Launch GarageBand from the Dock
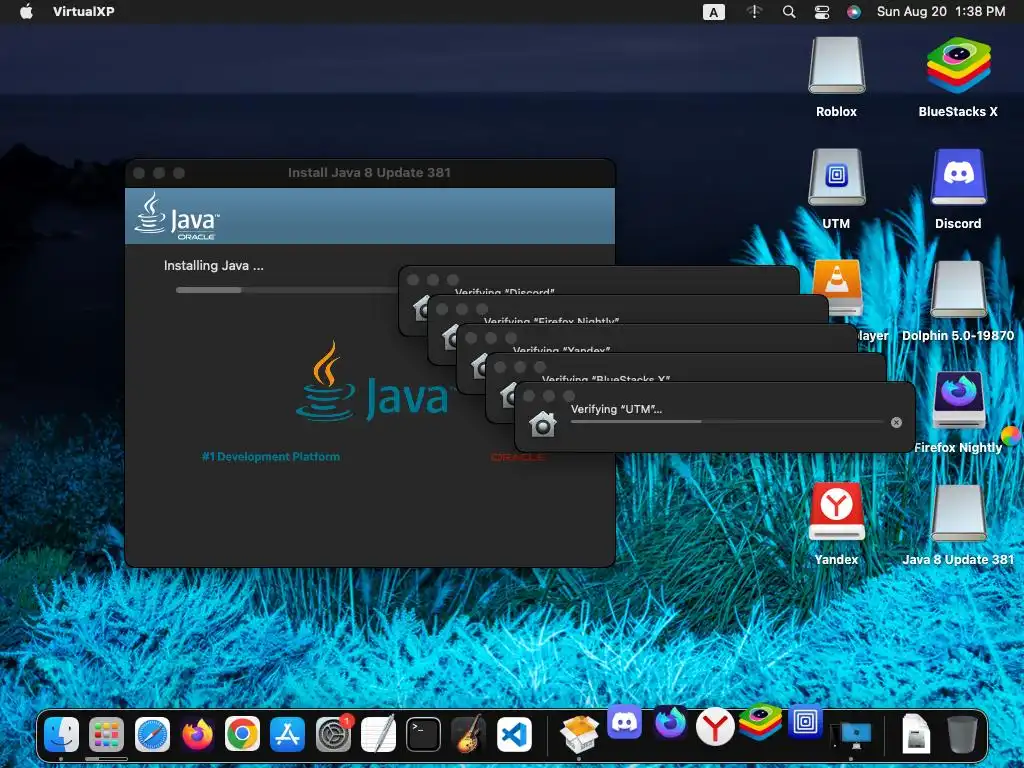Image resolution: width=1024 pixels, height=768 pixels. pyautogui.click(x=469, y=734)
